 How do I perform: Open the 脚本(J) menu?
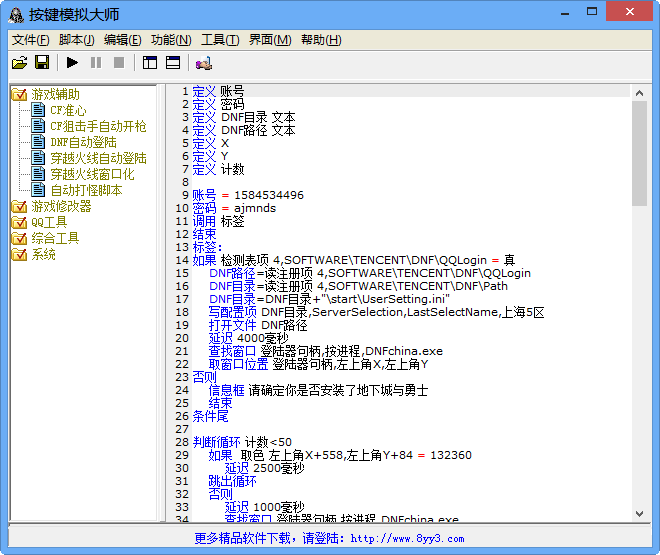[76, 40]
